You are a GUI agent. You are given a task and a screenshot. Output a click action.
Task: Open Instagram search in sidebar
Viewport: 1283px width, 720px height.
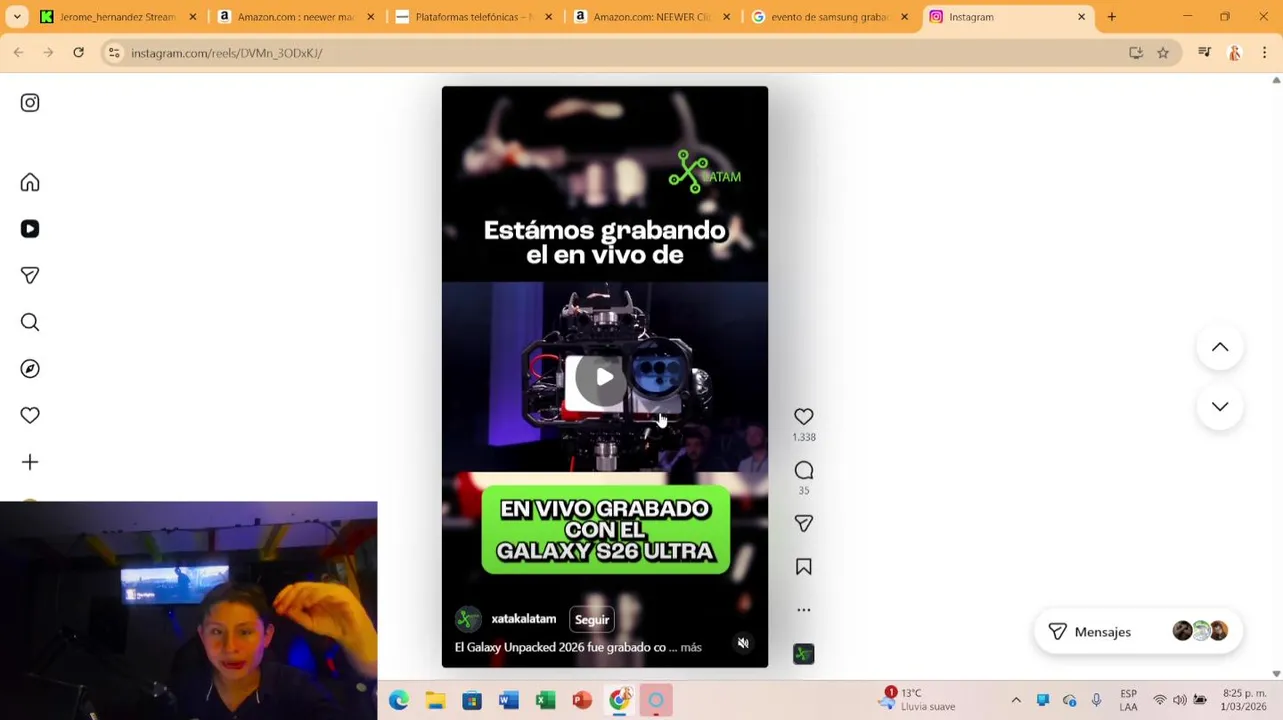point(30,322)
